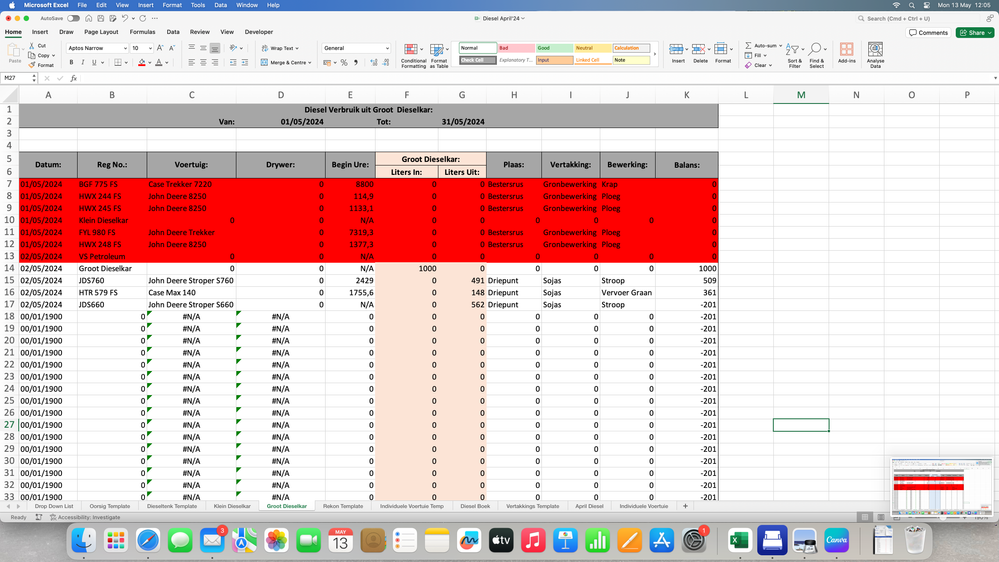Click the Orientation text angle icon
This screenshot has height=562, width=999.
(233, 48)
